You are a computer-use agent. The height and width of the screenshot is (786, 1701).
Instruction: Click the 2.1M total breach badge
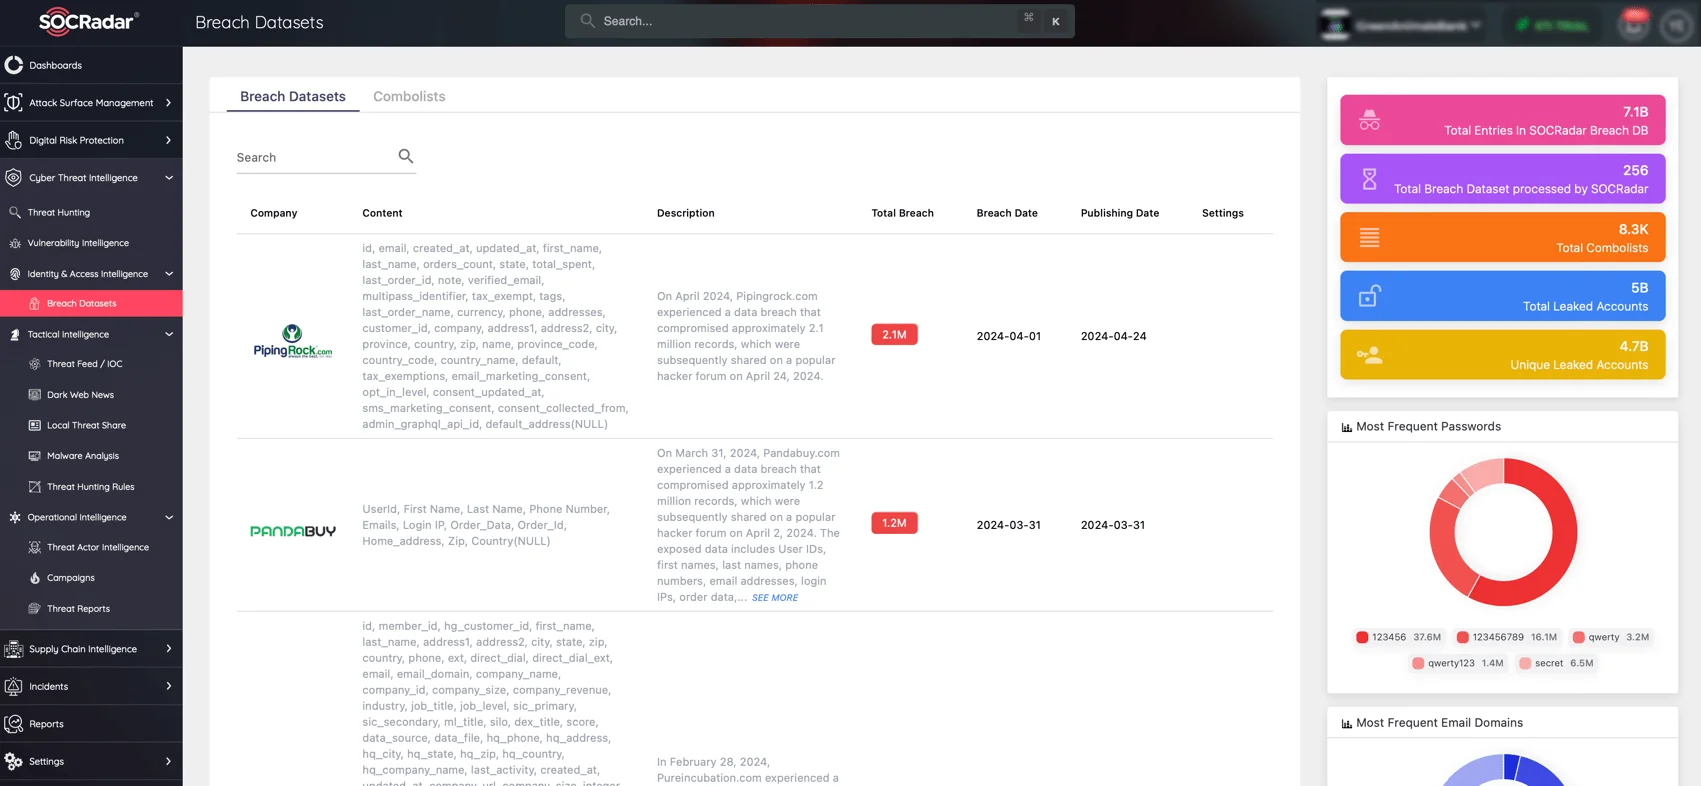click(894, 335)
